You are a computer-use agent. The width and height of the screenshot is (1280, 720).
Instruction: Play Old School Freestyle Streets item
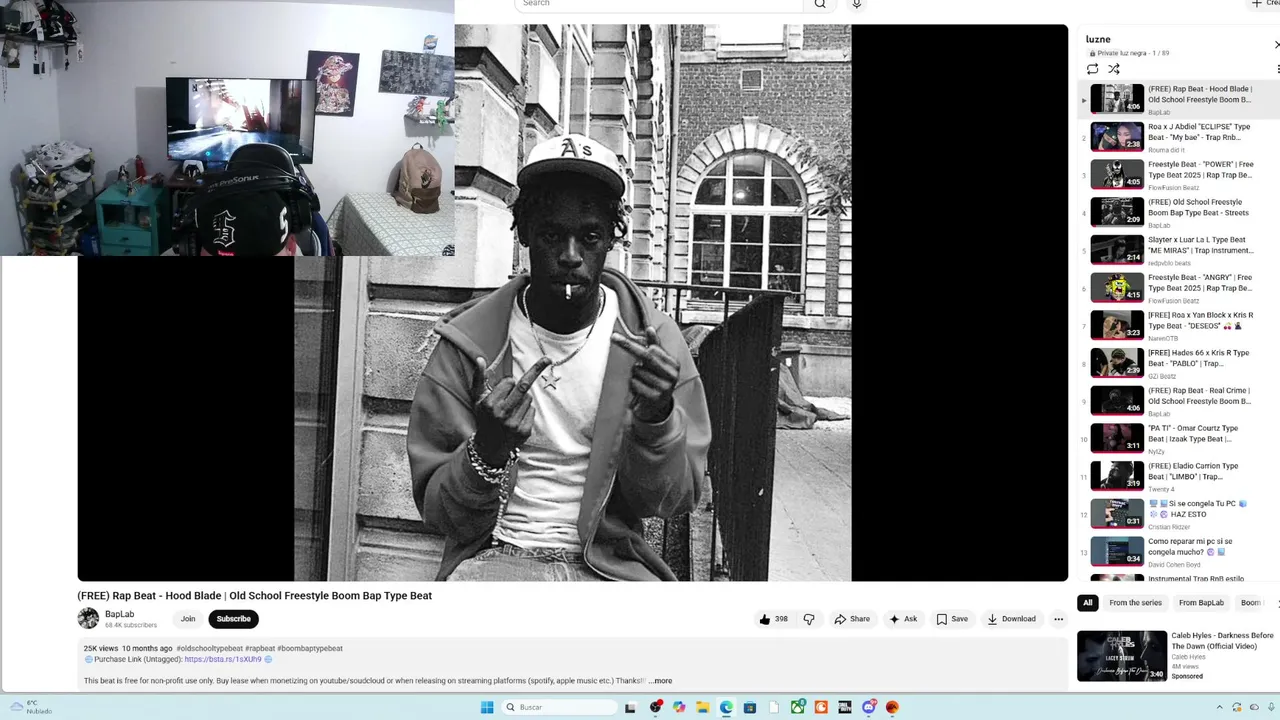1178,212
